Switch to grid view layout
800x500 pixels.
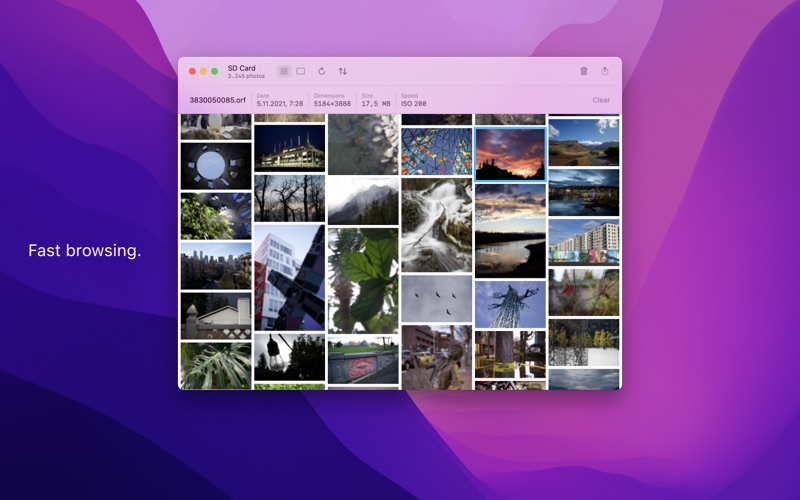click(x=284, y=71)
